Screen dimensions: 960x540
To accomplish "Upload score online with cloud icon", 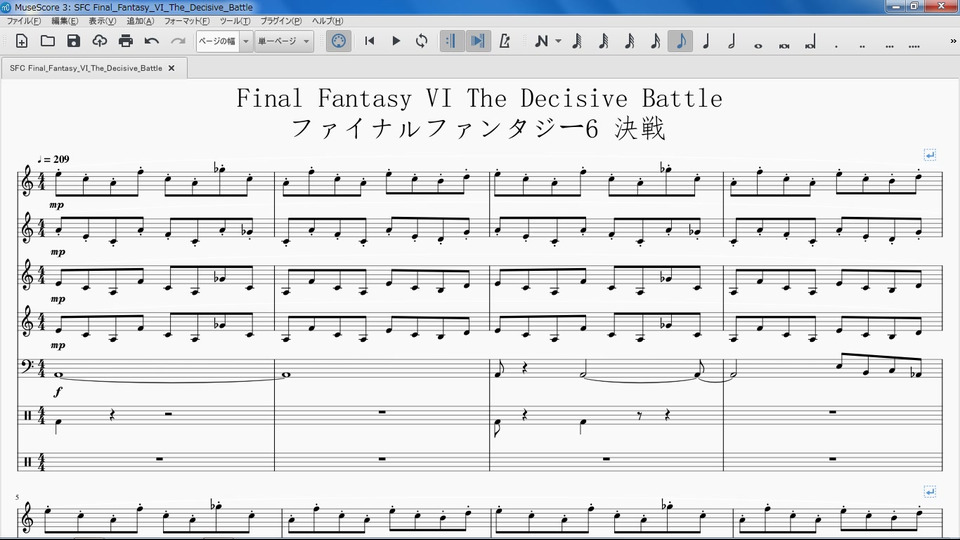I will (x=99, y=41).
